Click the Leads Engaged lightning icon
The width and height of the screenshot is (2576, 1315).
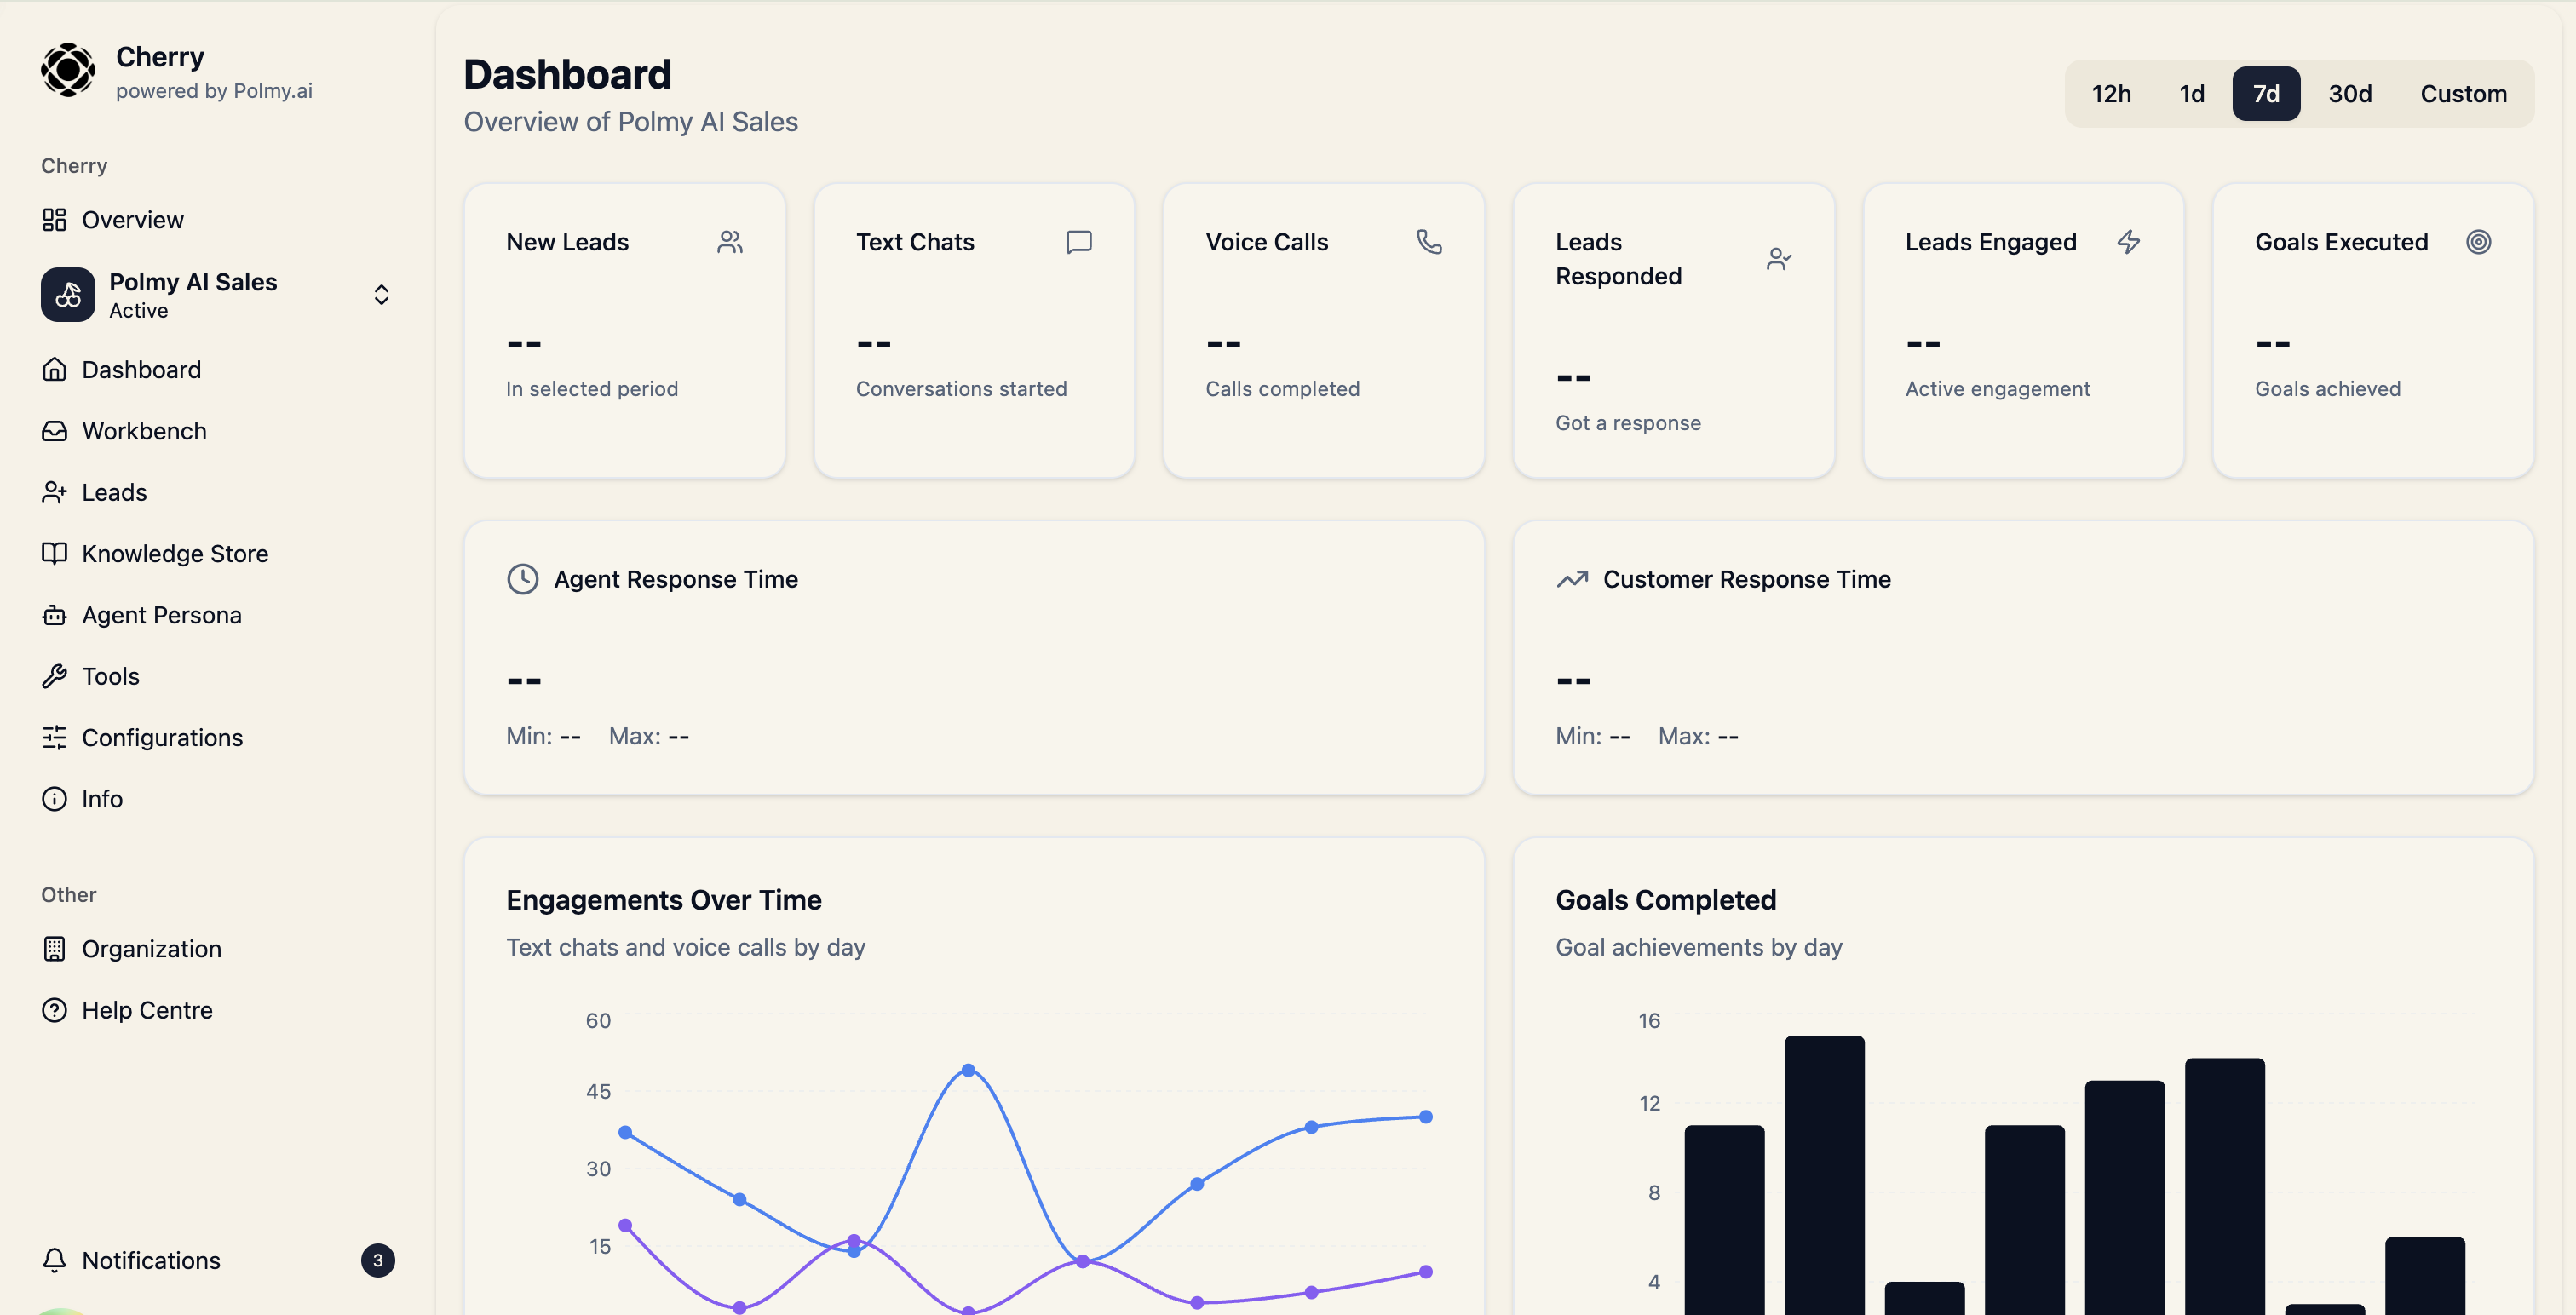[x=2129, y=241]
